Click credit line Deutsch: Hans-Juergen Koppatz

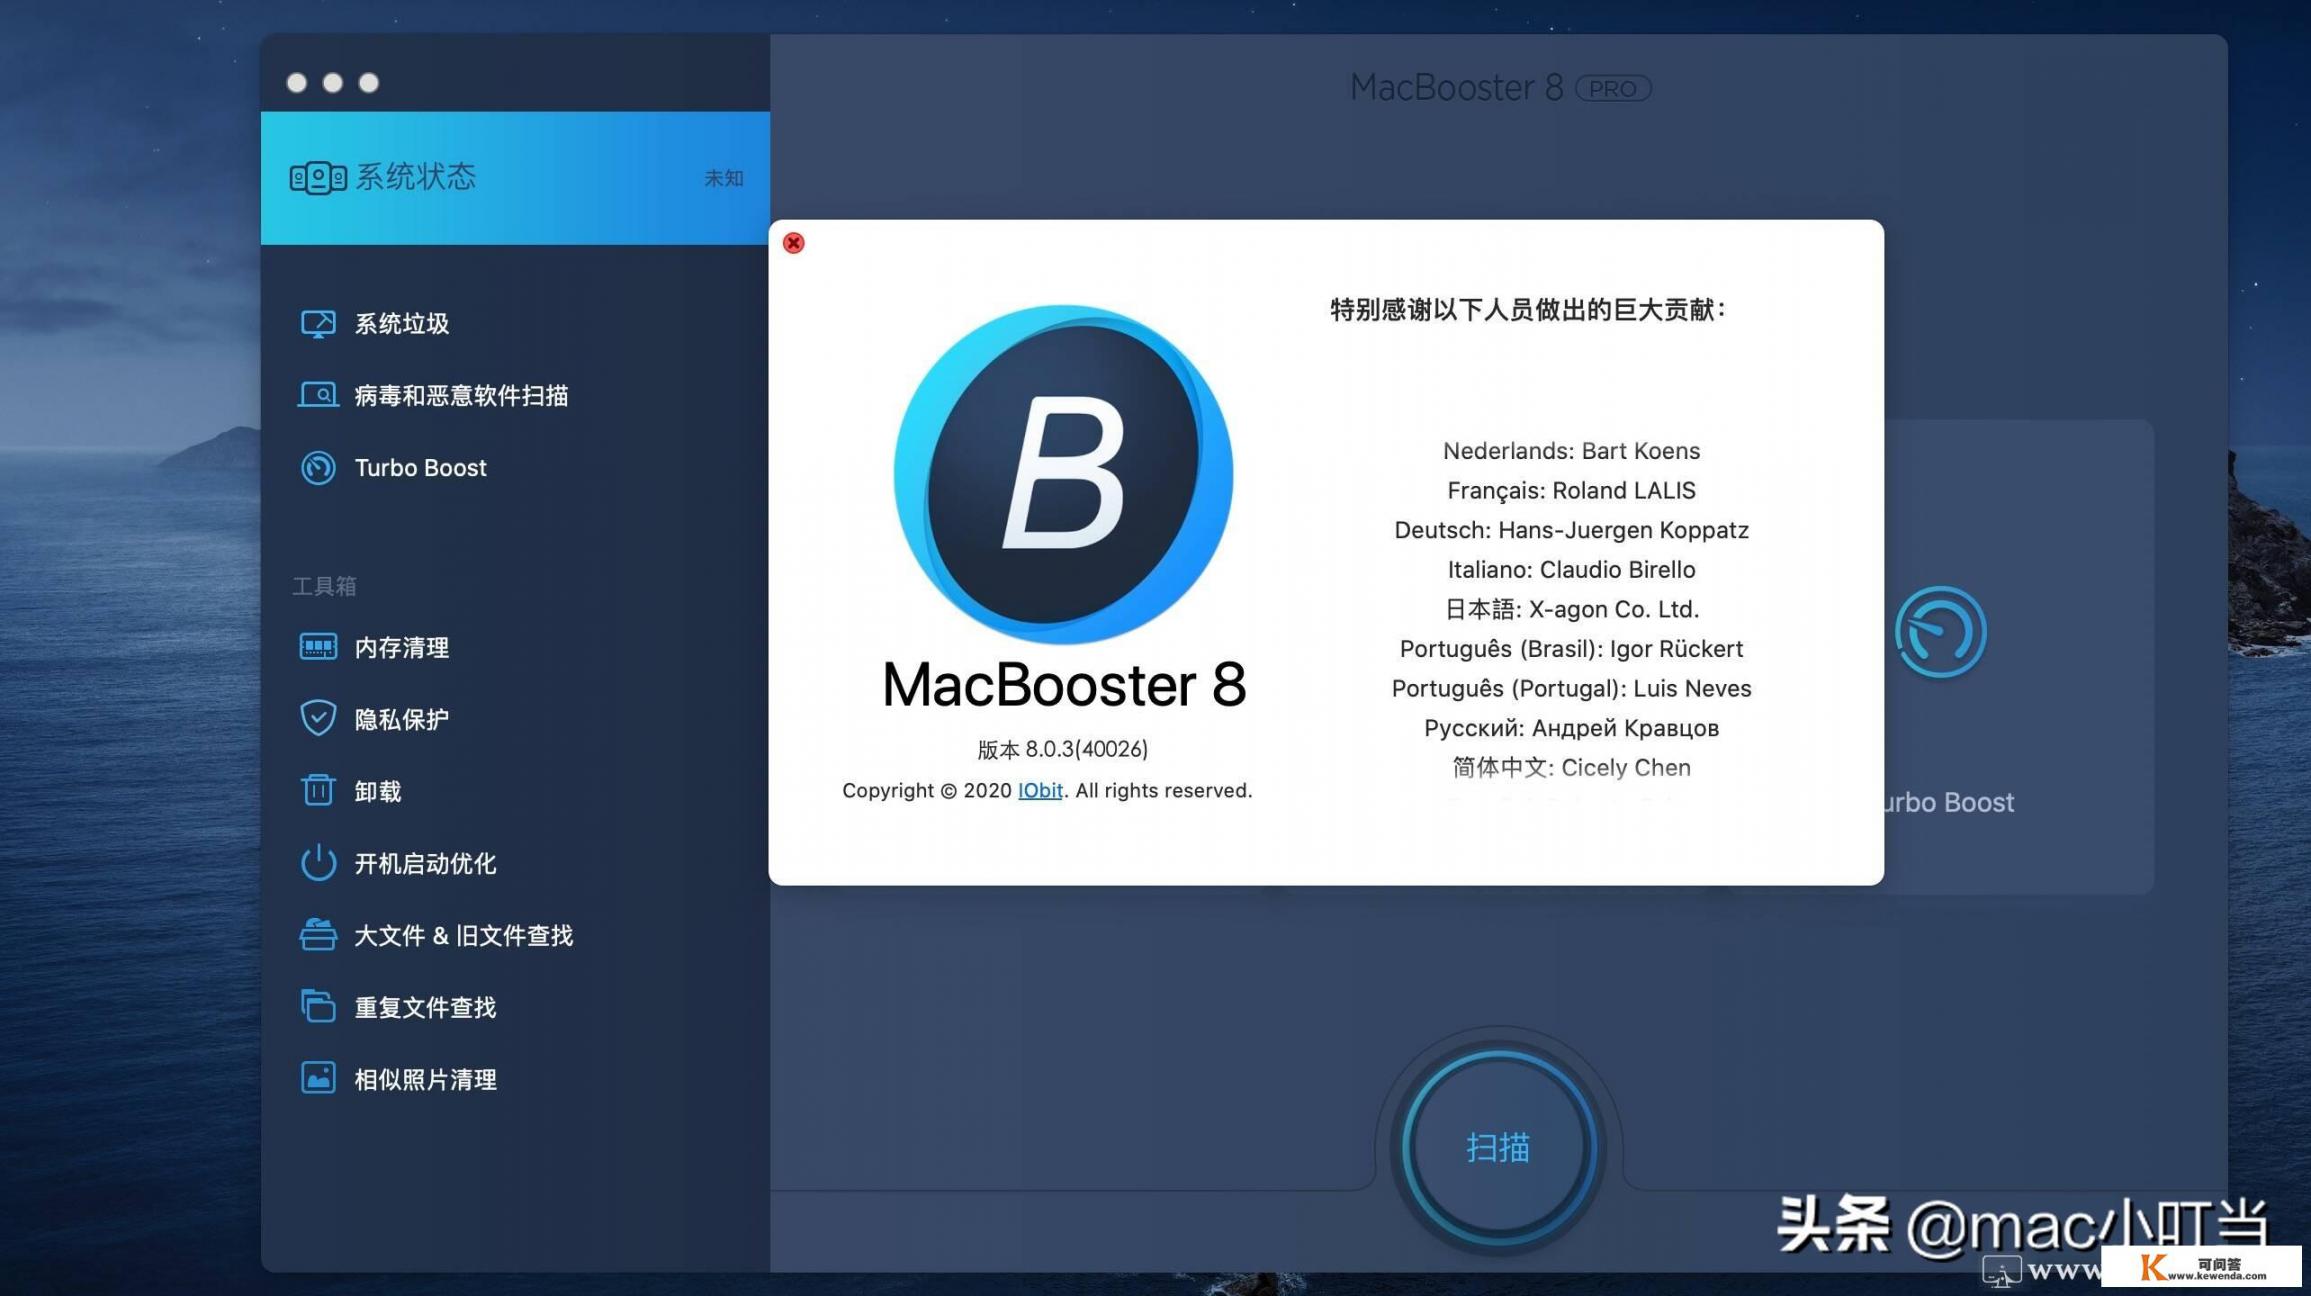pyautogui.click(x=1571, y=530)
